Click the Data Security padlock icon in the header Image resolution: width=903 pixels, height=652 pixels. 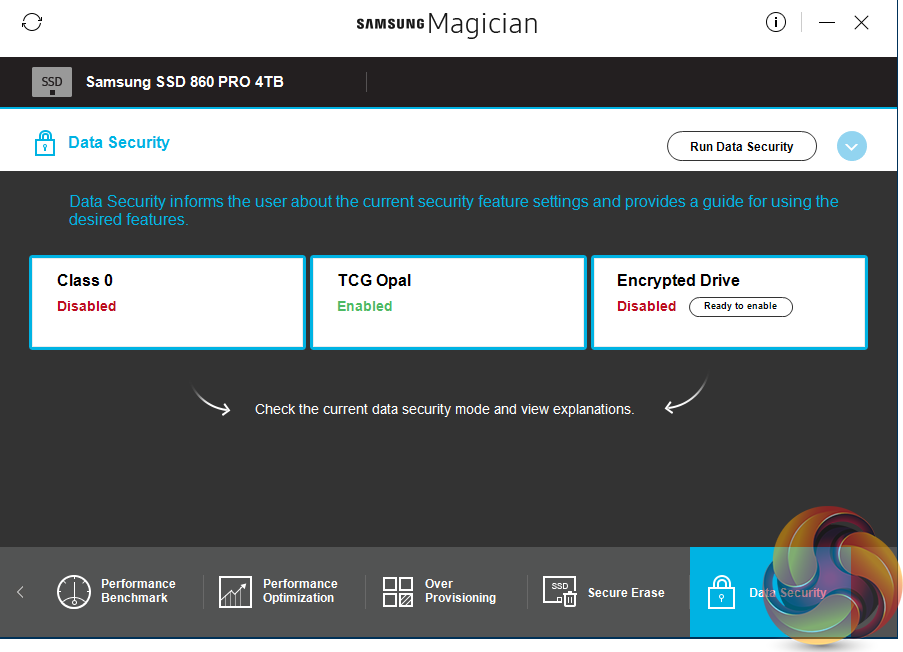45,143
